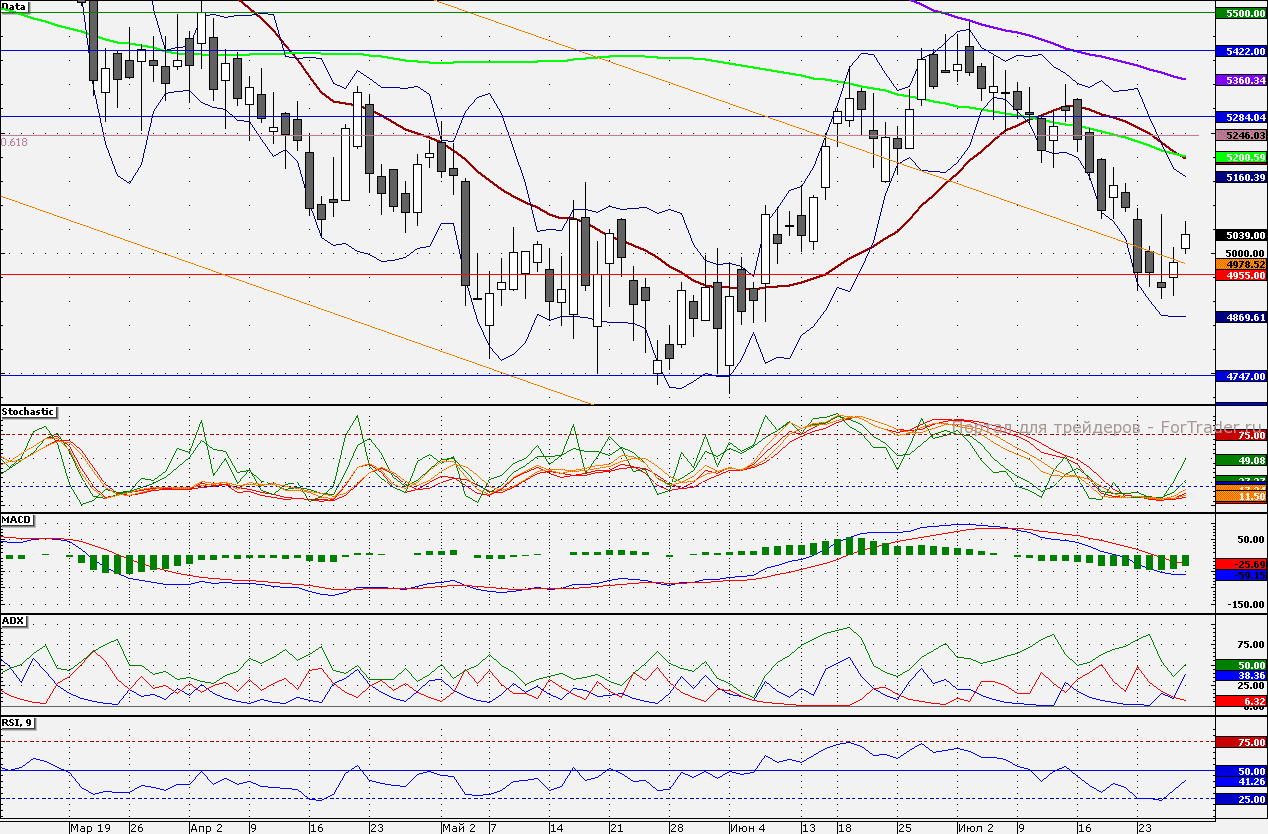Select the red 4955.00 support level tag

click(x=1240, y=274)
